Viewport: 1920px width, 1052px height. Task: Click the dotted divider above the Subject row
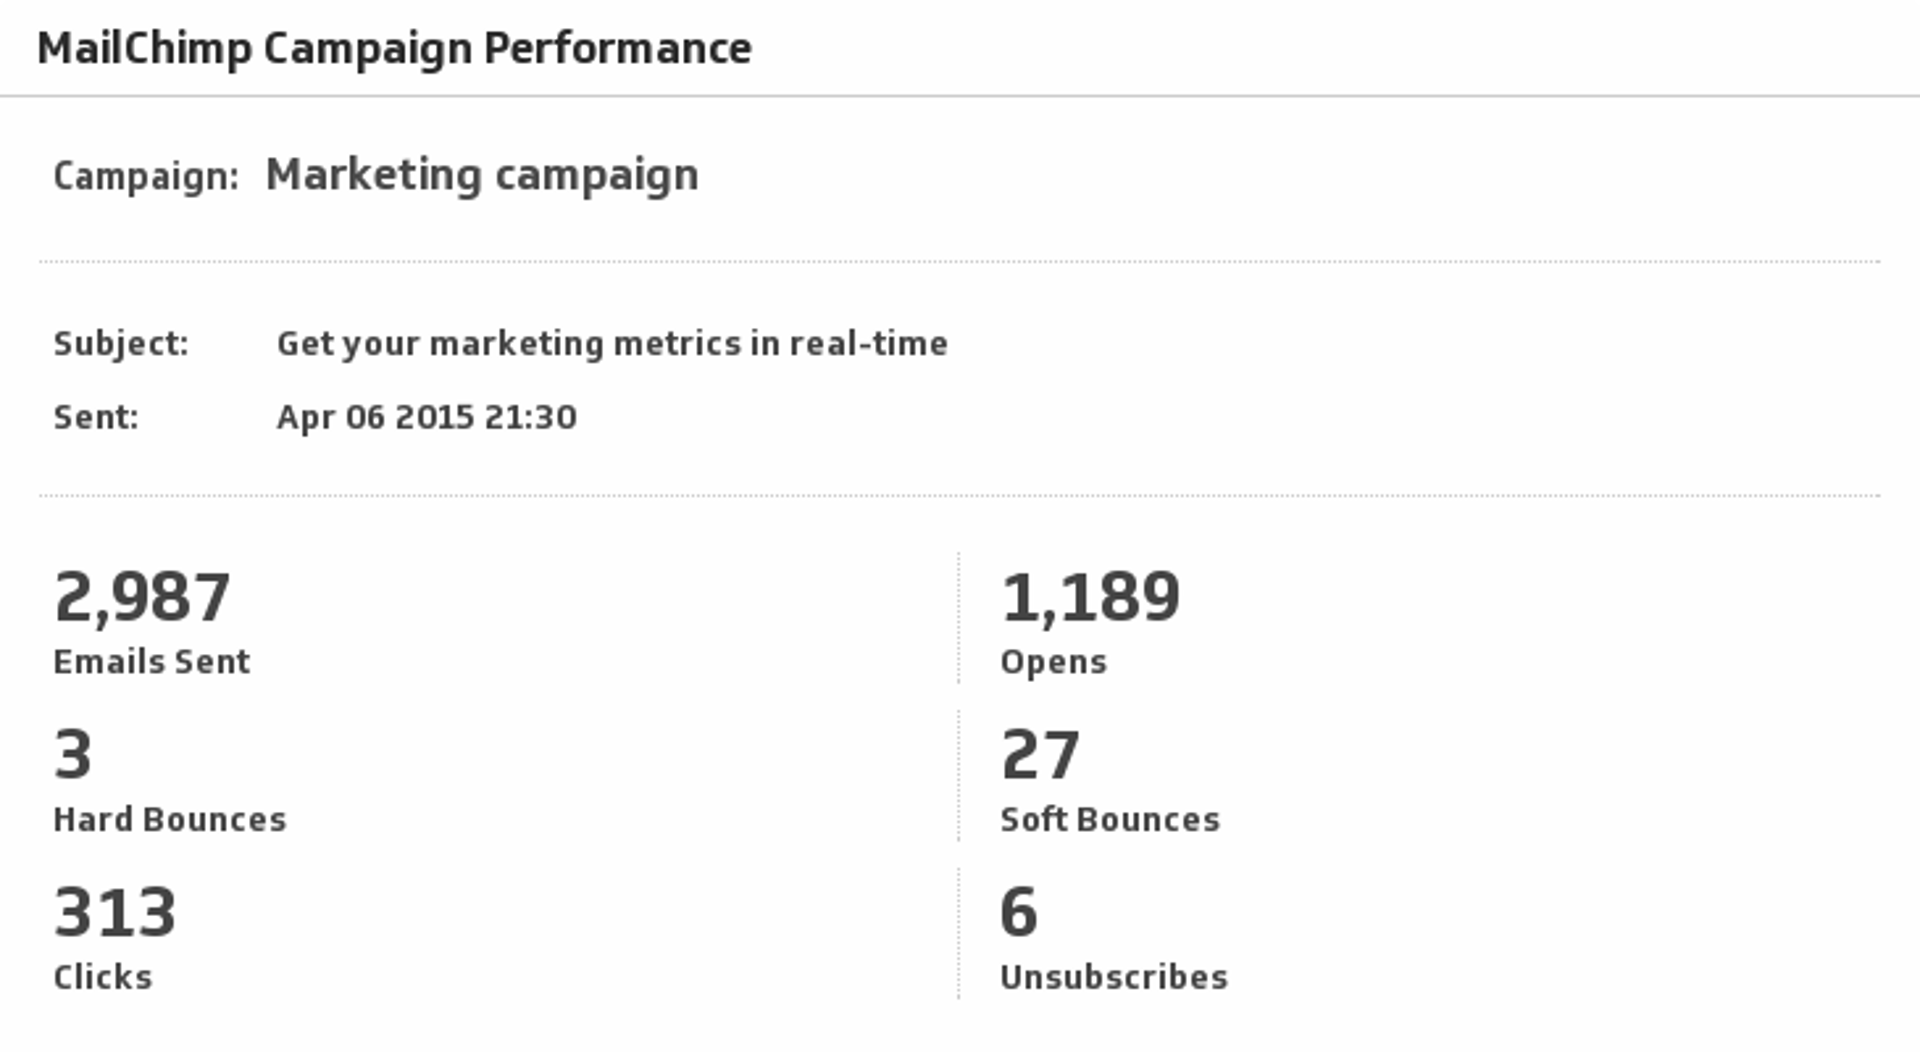(960, 262)
